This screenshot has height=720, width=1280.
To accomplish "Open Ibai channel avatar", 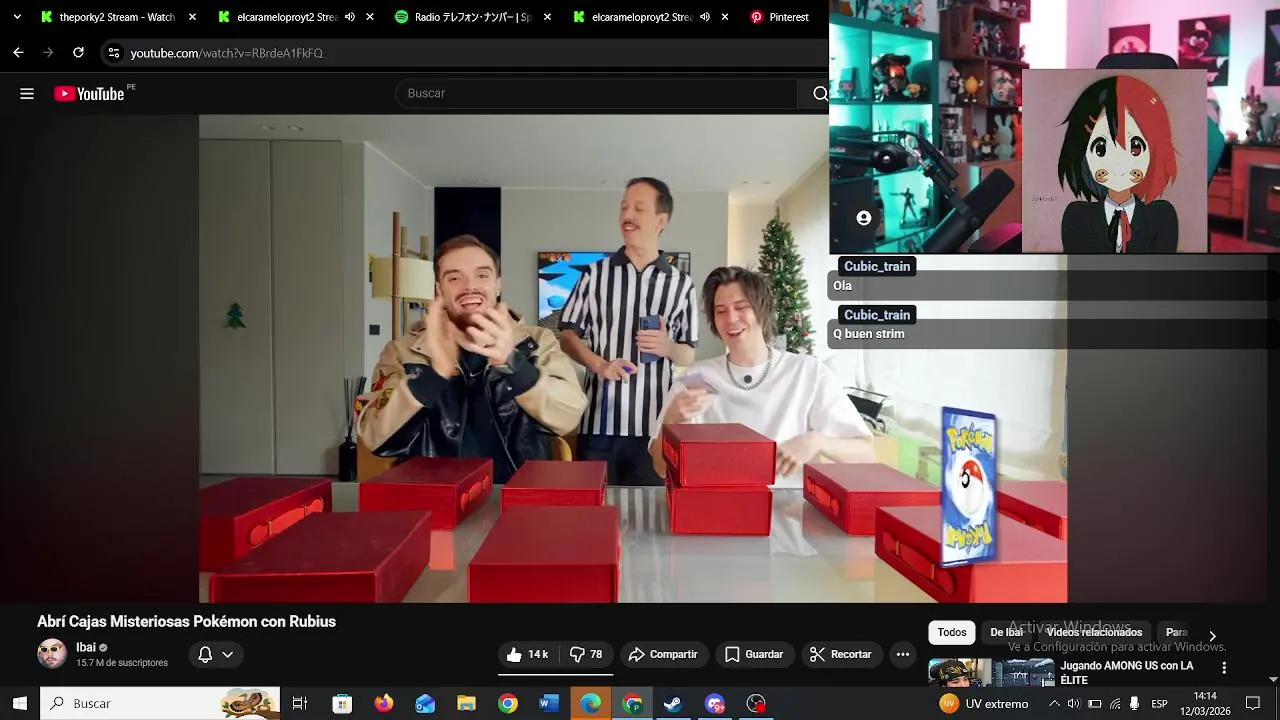I will click(52, 654).
